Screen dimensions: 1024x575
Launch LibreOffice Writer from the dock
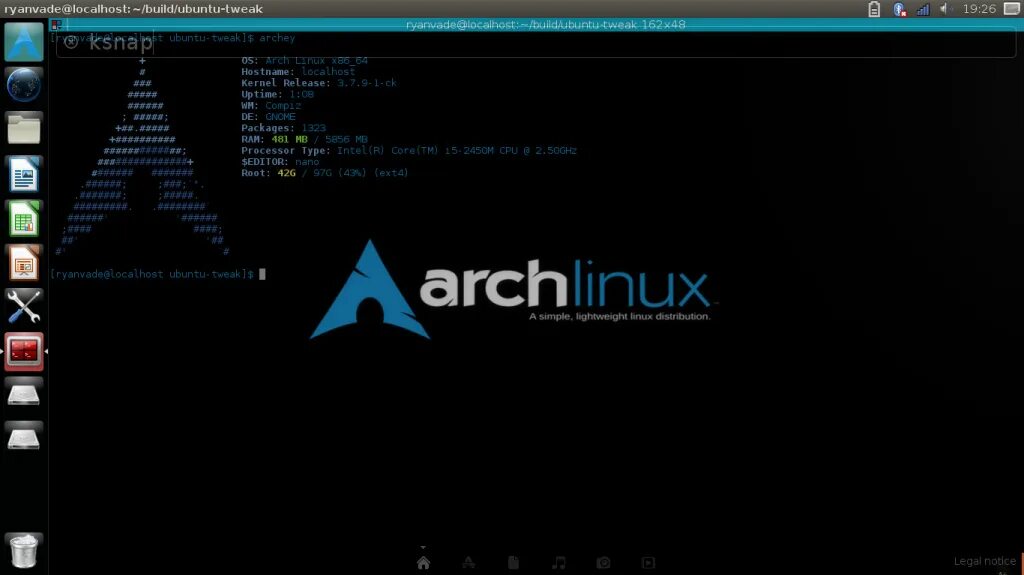[x=24, y=174]
